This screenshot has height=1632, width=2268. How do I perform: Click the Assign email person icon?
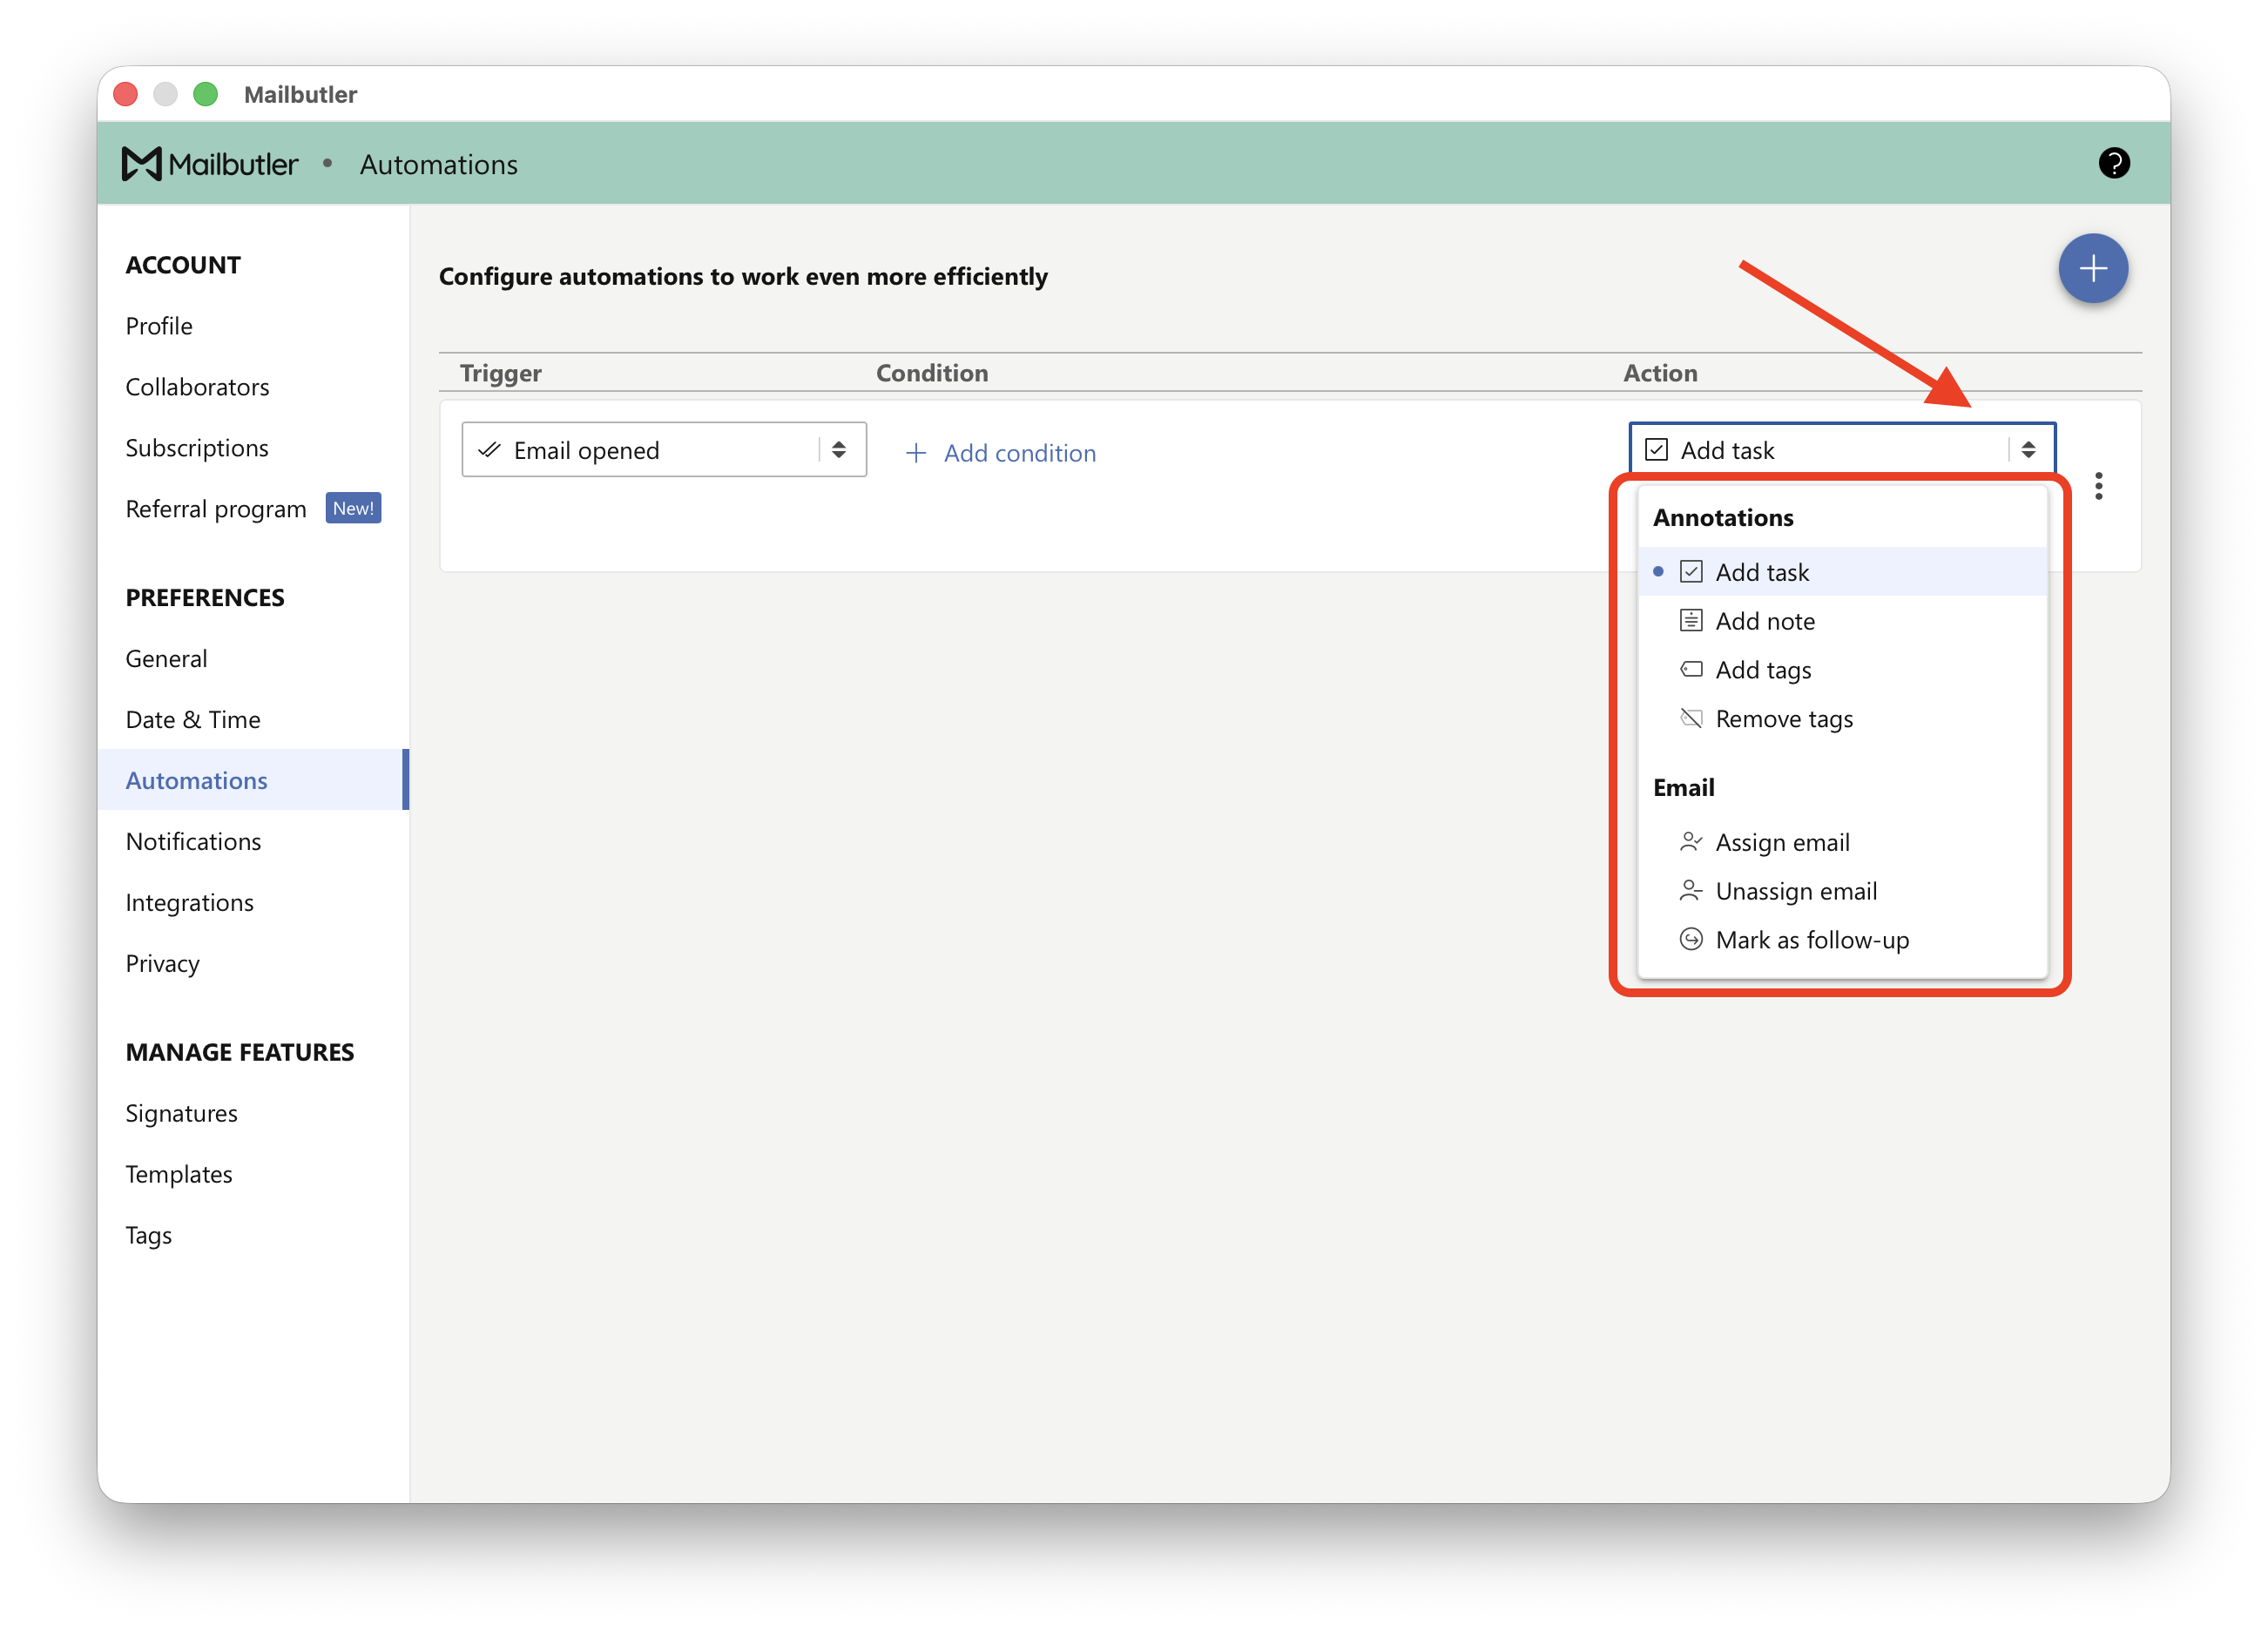[x=1690, y=842]
